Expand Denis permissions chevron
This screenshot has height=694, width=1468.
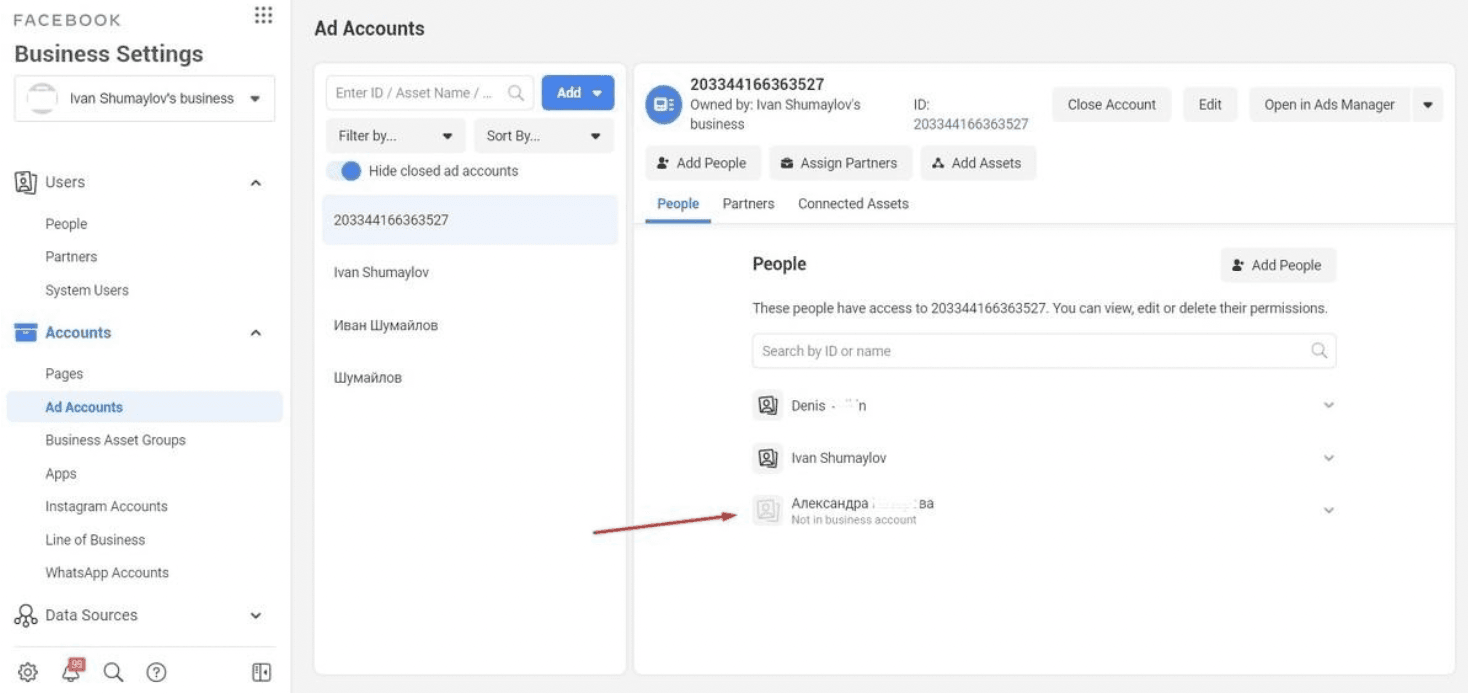click(1329, 405)
